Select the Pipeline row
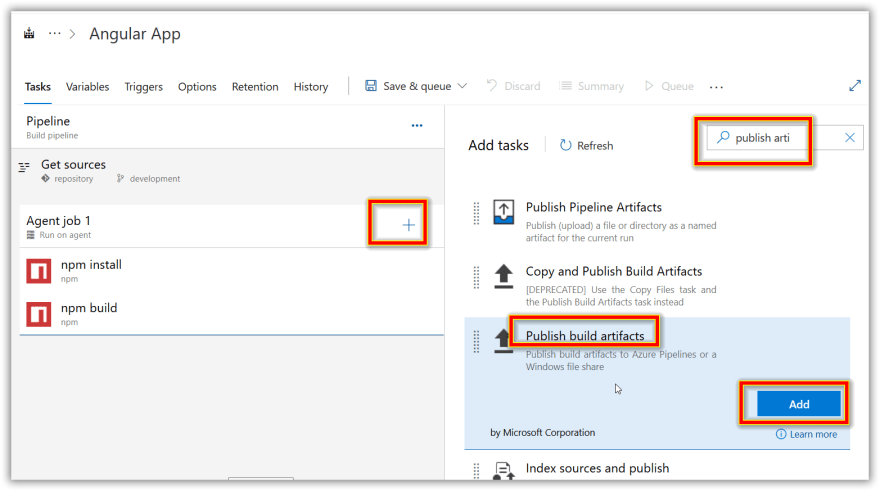Screen dimensions: 880x491 point(228,127)
